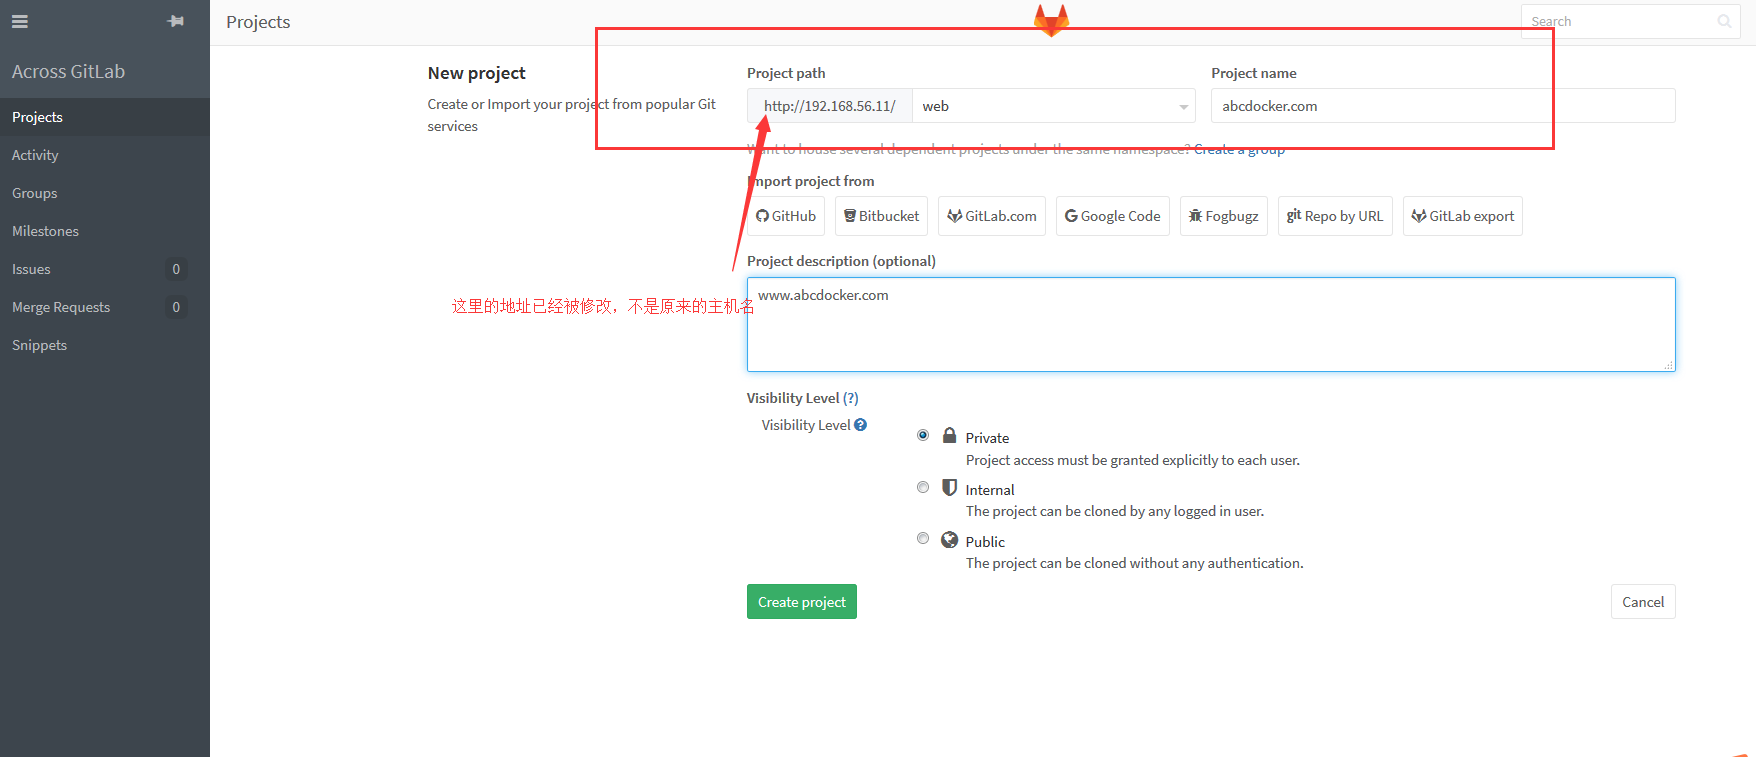1756x757 pixels.
Task: Import project from GitHub
Action: click(x=786, y=216)
